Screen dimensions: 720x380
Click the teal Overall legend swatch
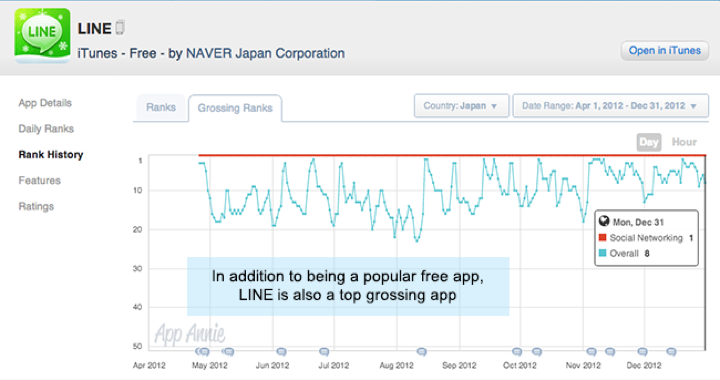tap(602, 253)
